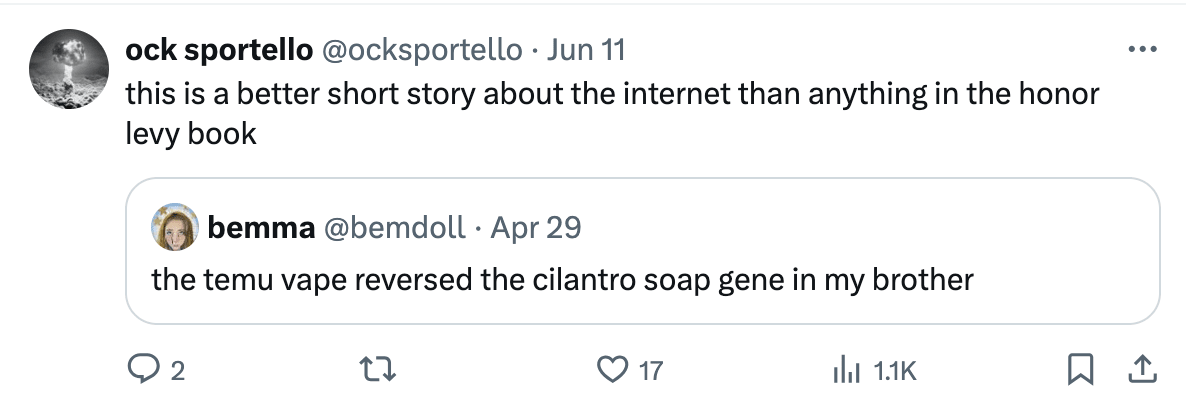Open ock sportello's profile picture
1186x408 pixels.
coord(68,69)
